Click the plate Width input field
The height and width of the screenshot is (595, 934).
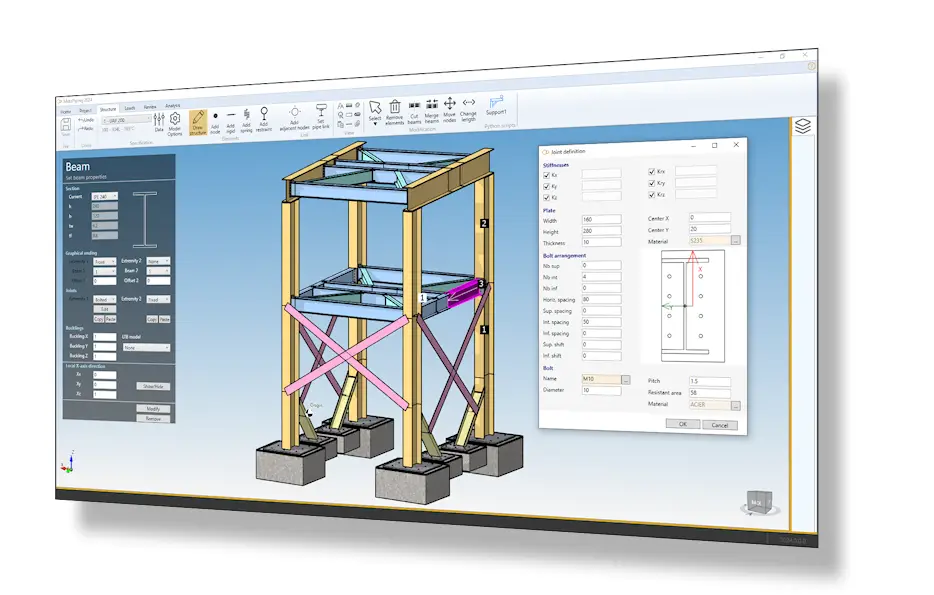click(601, 219)
